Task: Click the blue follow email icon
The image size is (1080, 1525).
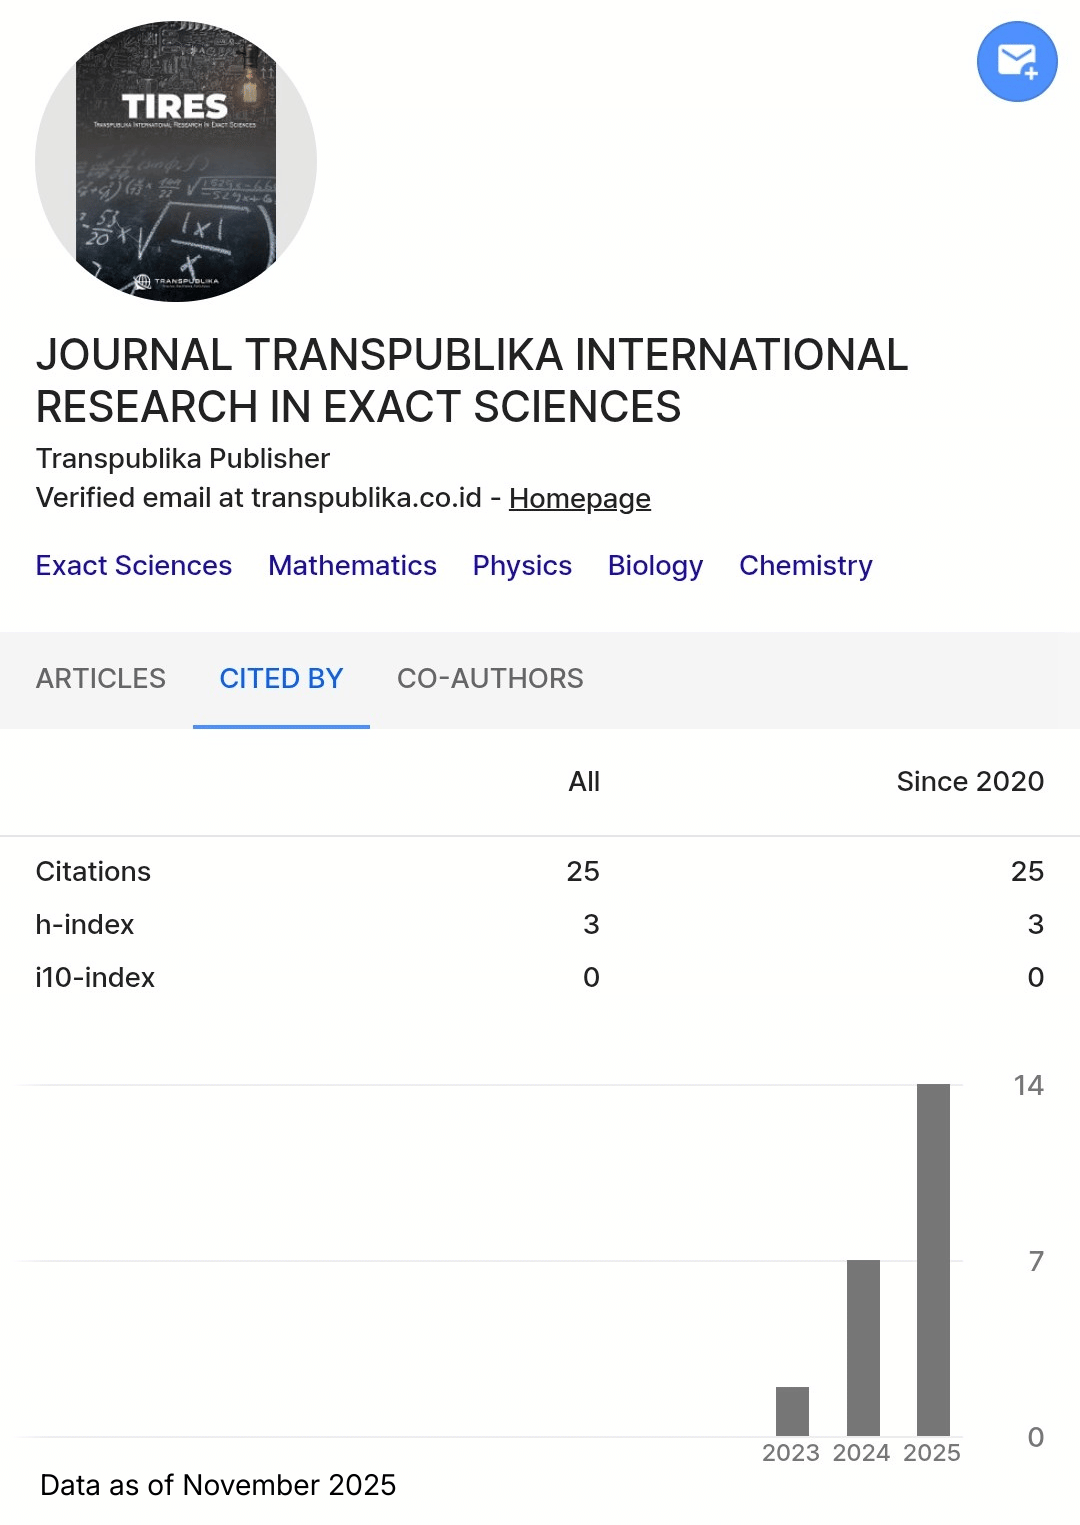Action: (x=1017, y=62)
